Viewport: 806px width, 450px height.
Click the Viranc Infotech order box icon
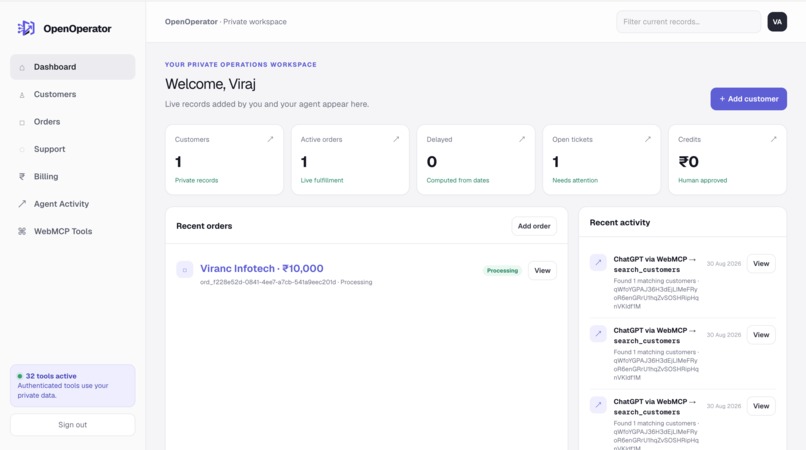(185, 269)
